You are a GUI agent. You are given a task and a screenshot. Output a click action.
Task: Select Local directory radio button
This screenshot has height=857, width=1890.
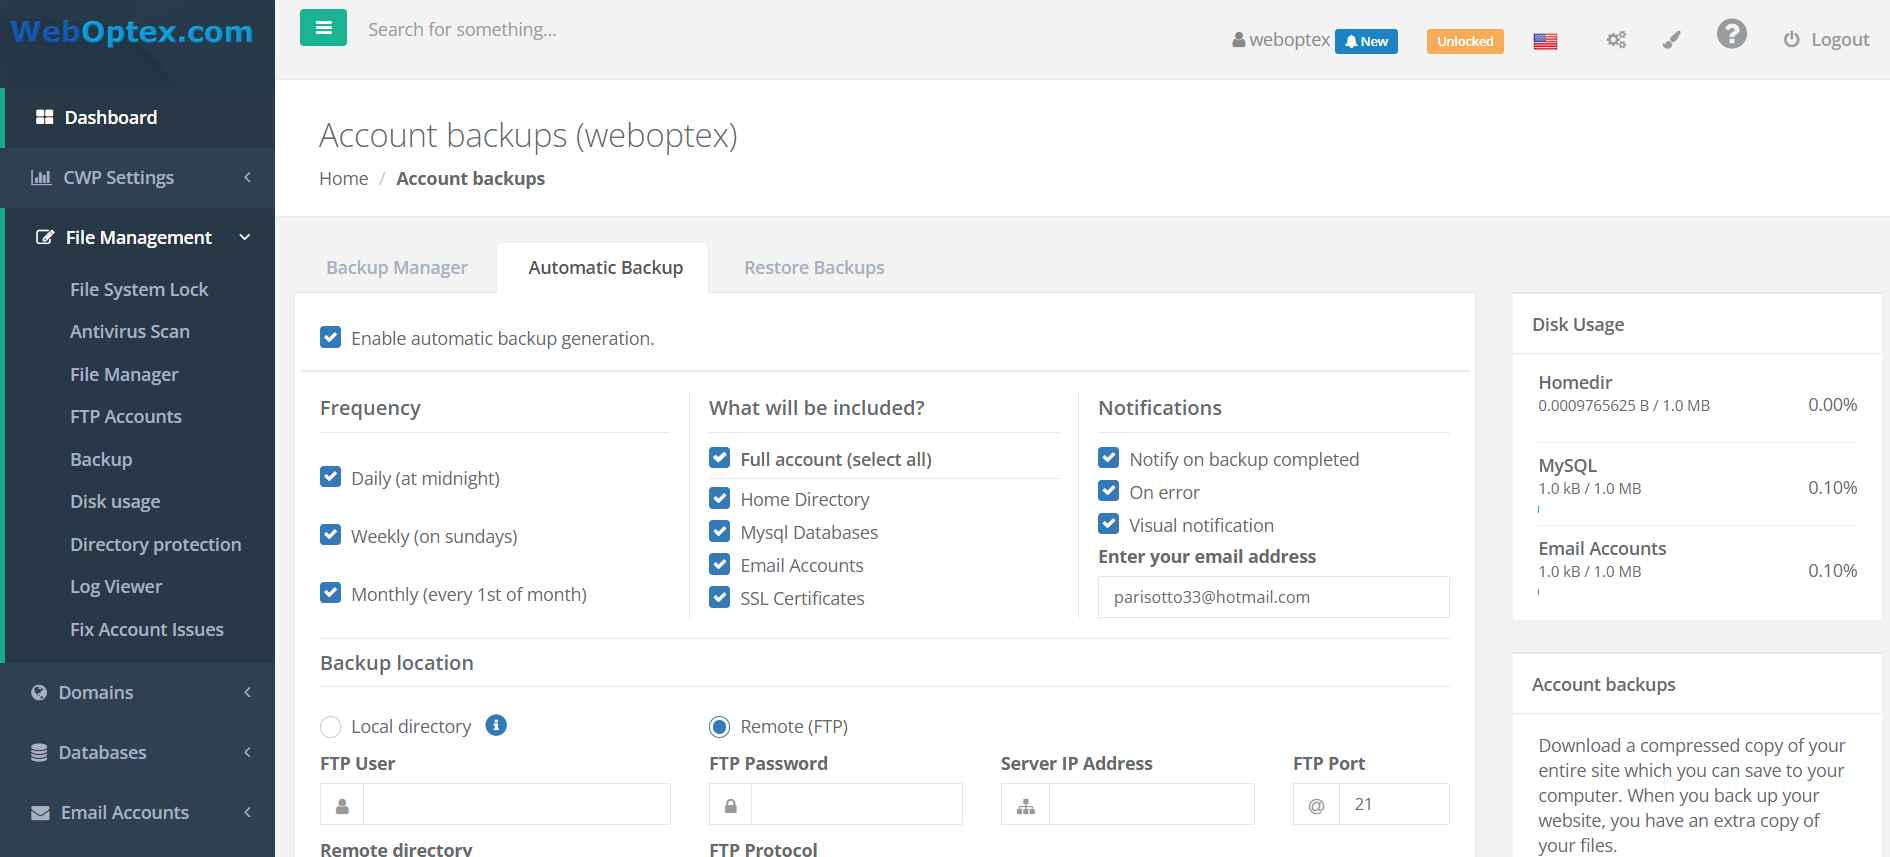331,727
